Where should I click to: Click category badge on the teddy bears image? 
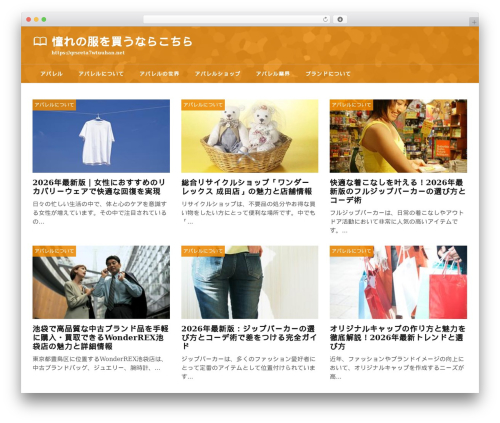[x=203, y=105]
